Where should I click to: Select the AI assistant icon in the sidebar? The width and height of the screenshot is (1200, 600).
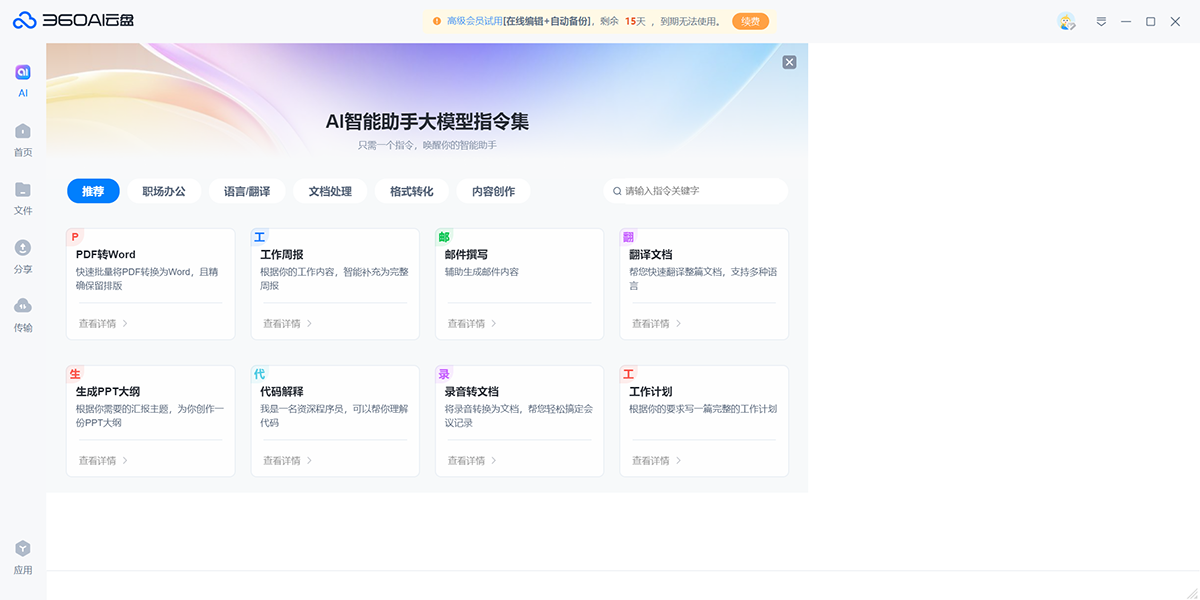tap(22, 73)
